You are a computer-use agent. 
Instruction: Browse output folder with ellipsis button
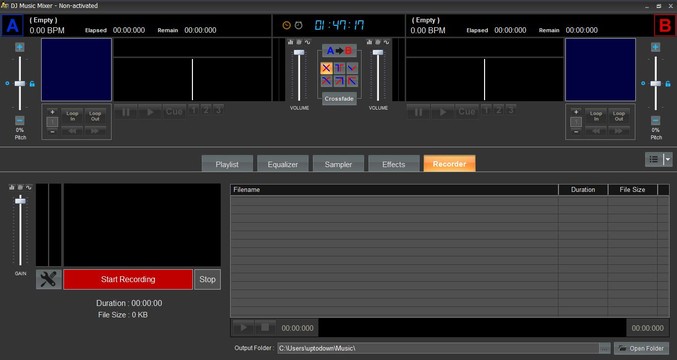coord(604,348)
